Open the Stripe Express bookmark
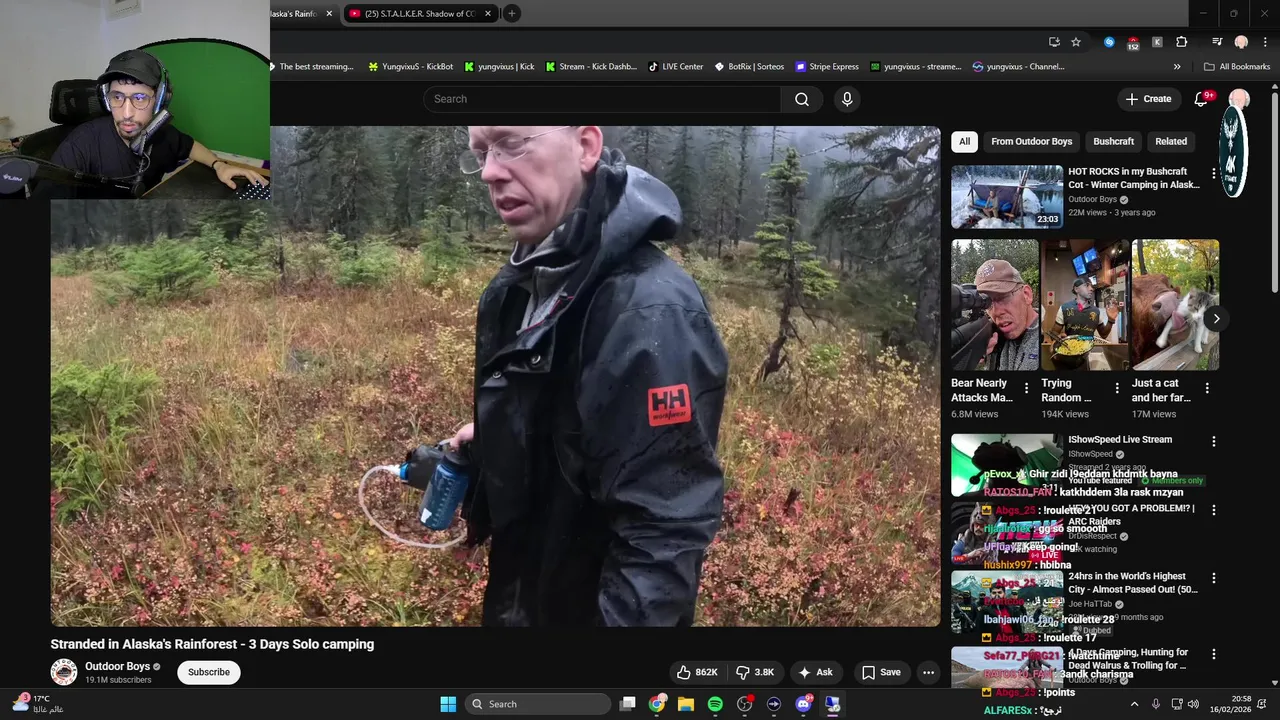The width and height of the screenshot is (1280, 720). click(x=827, y=67)
